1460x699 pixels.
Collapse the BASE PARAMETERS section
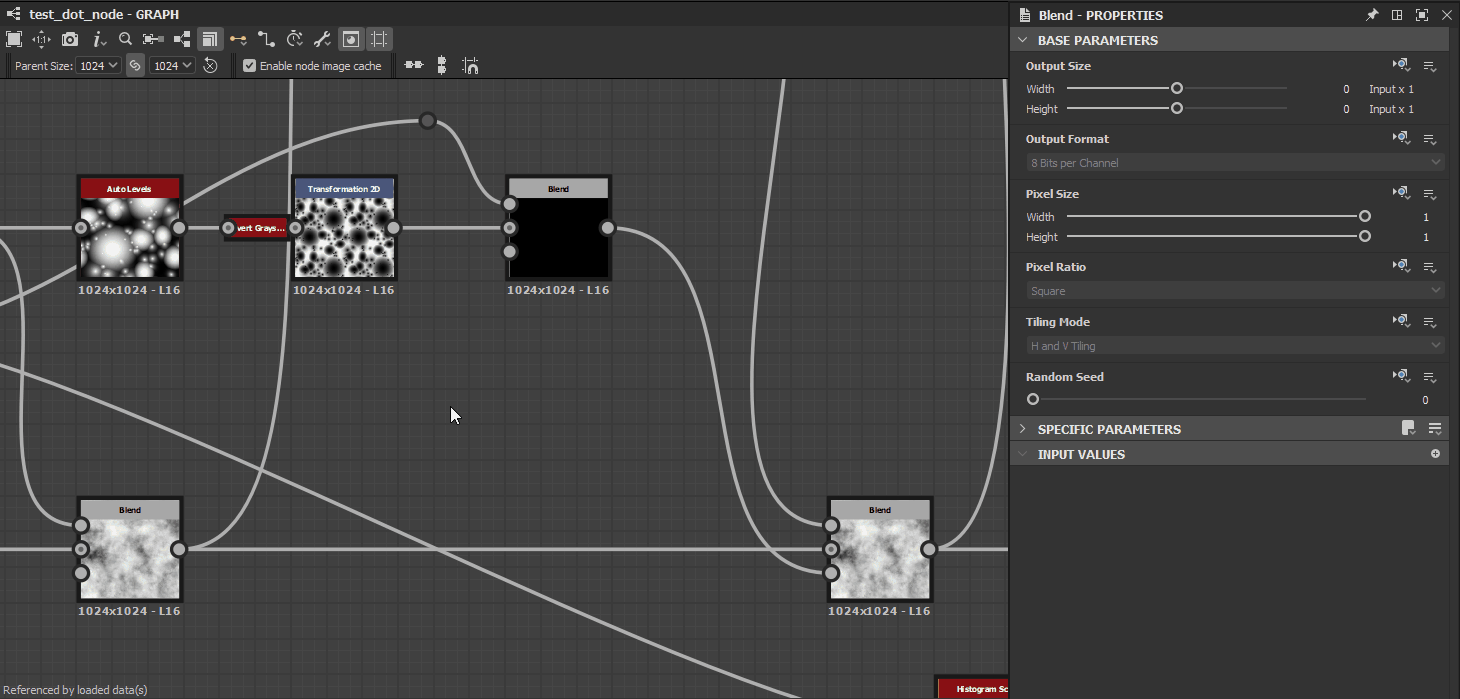1022,40
